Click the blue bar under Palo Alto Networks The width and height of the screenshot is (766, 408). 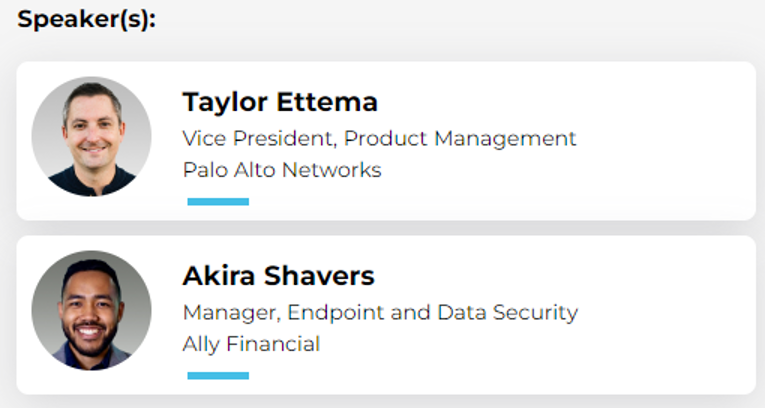tap(218, 202)
